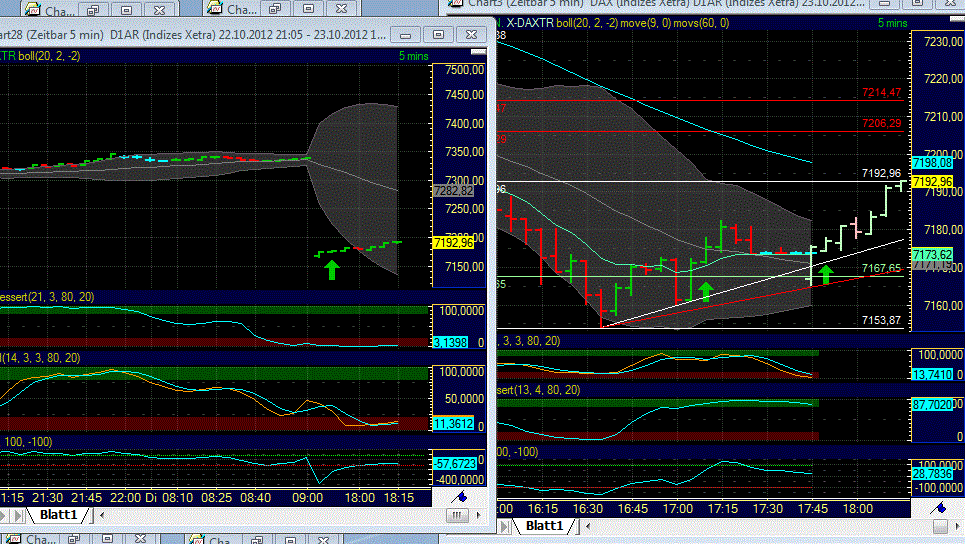Click the 09:00 label on the left chart's time axis
This screenshot has width=965, height=544.
pos(308,498)
